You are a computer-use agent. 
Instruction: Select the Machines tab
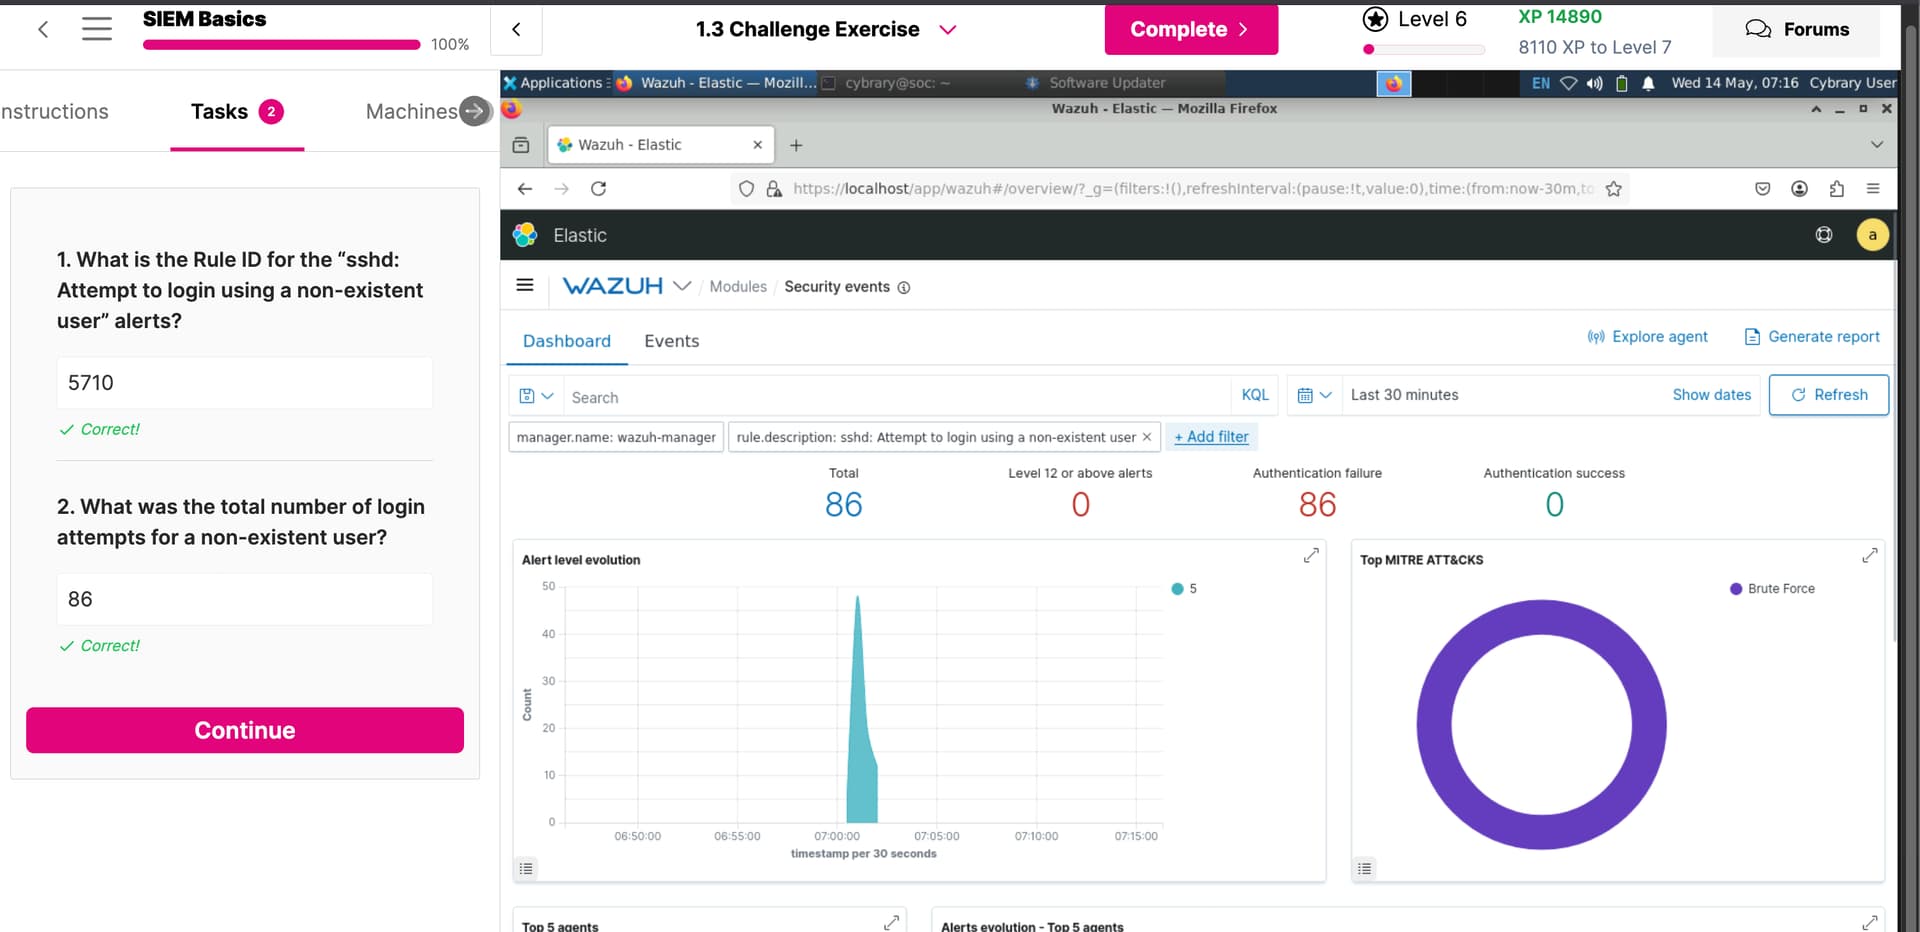pos(411,111)
